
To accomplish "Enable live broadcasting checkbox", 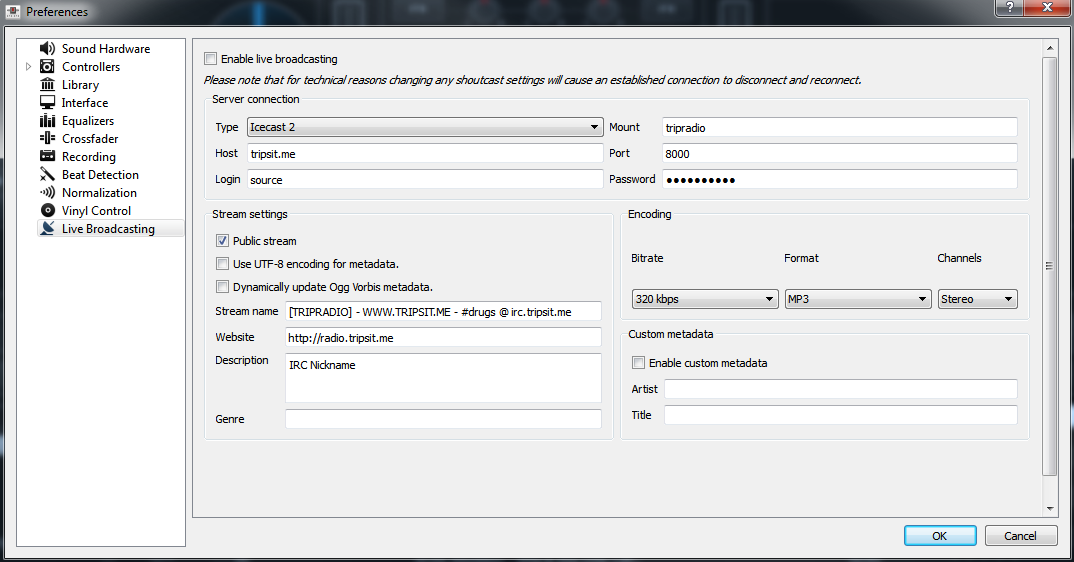I will pos(211,59).
